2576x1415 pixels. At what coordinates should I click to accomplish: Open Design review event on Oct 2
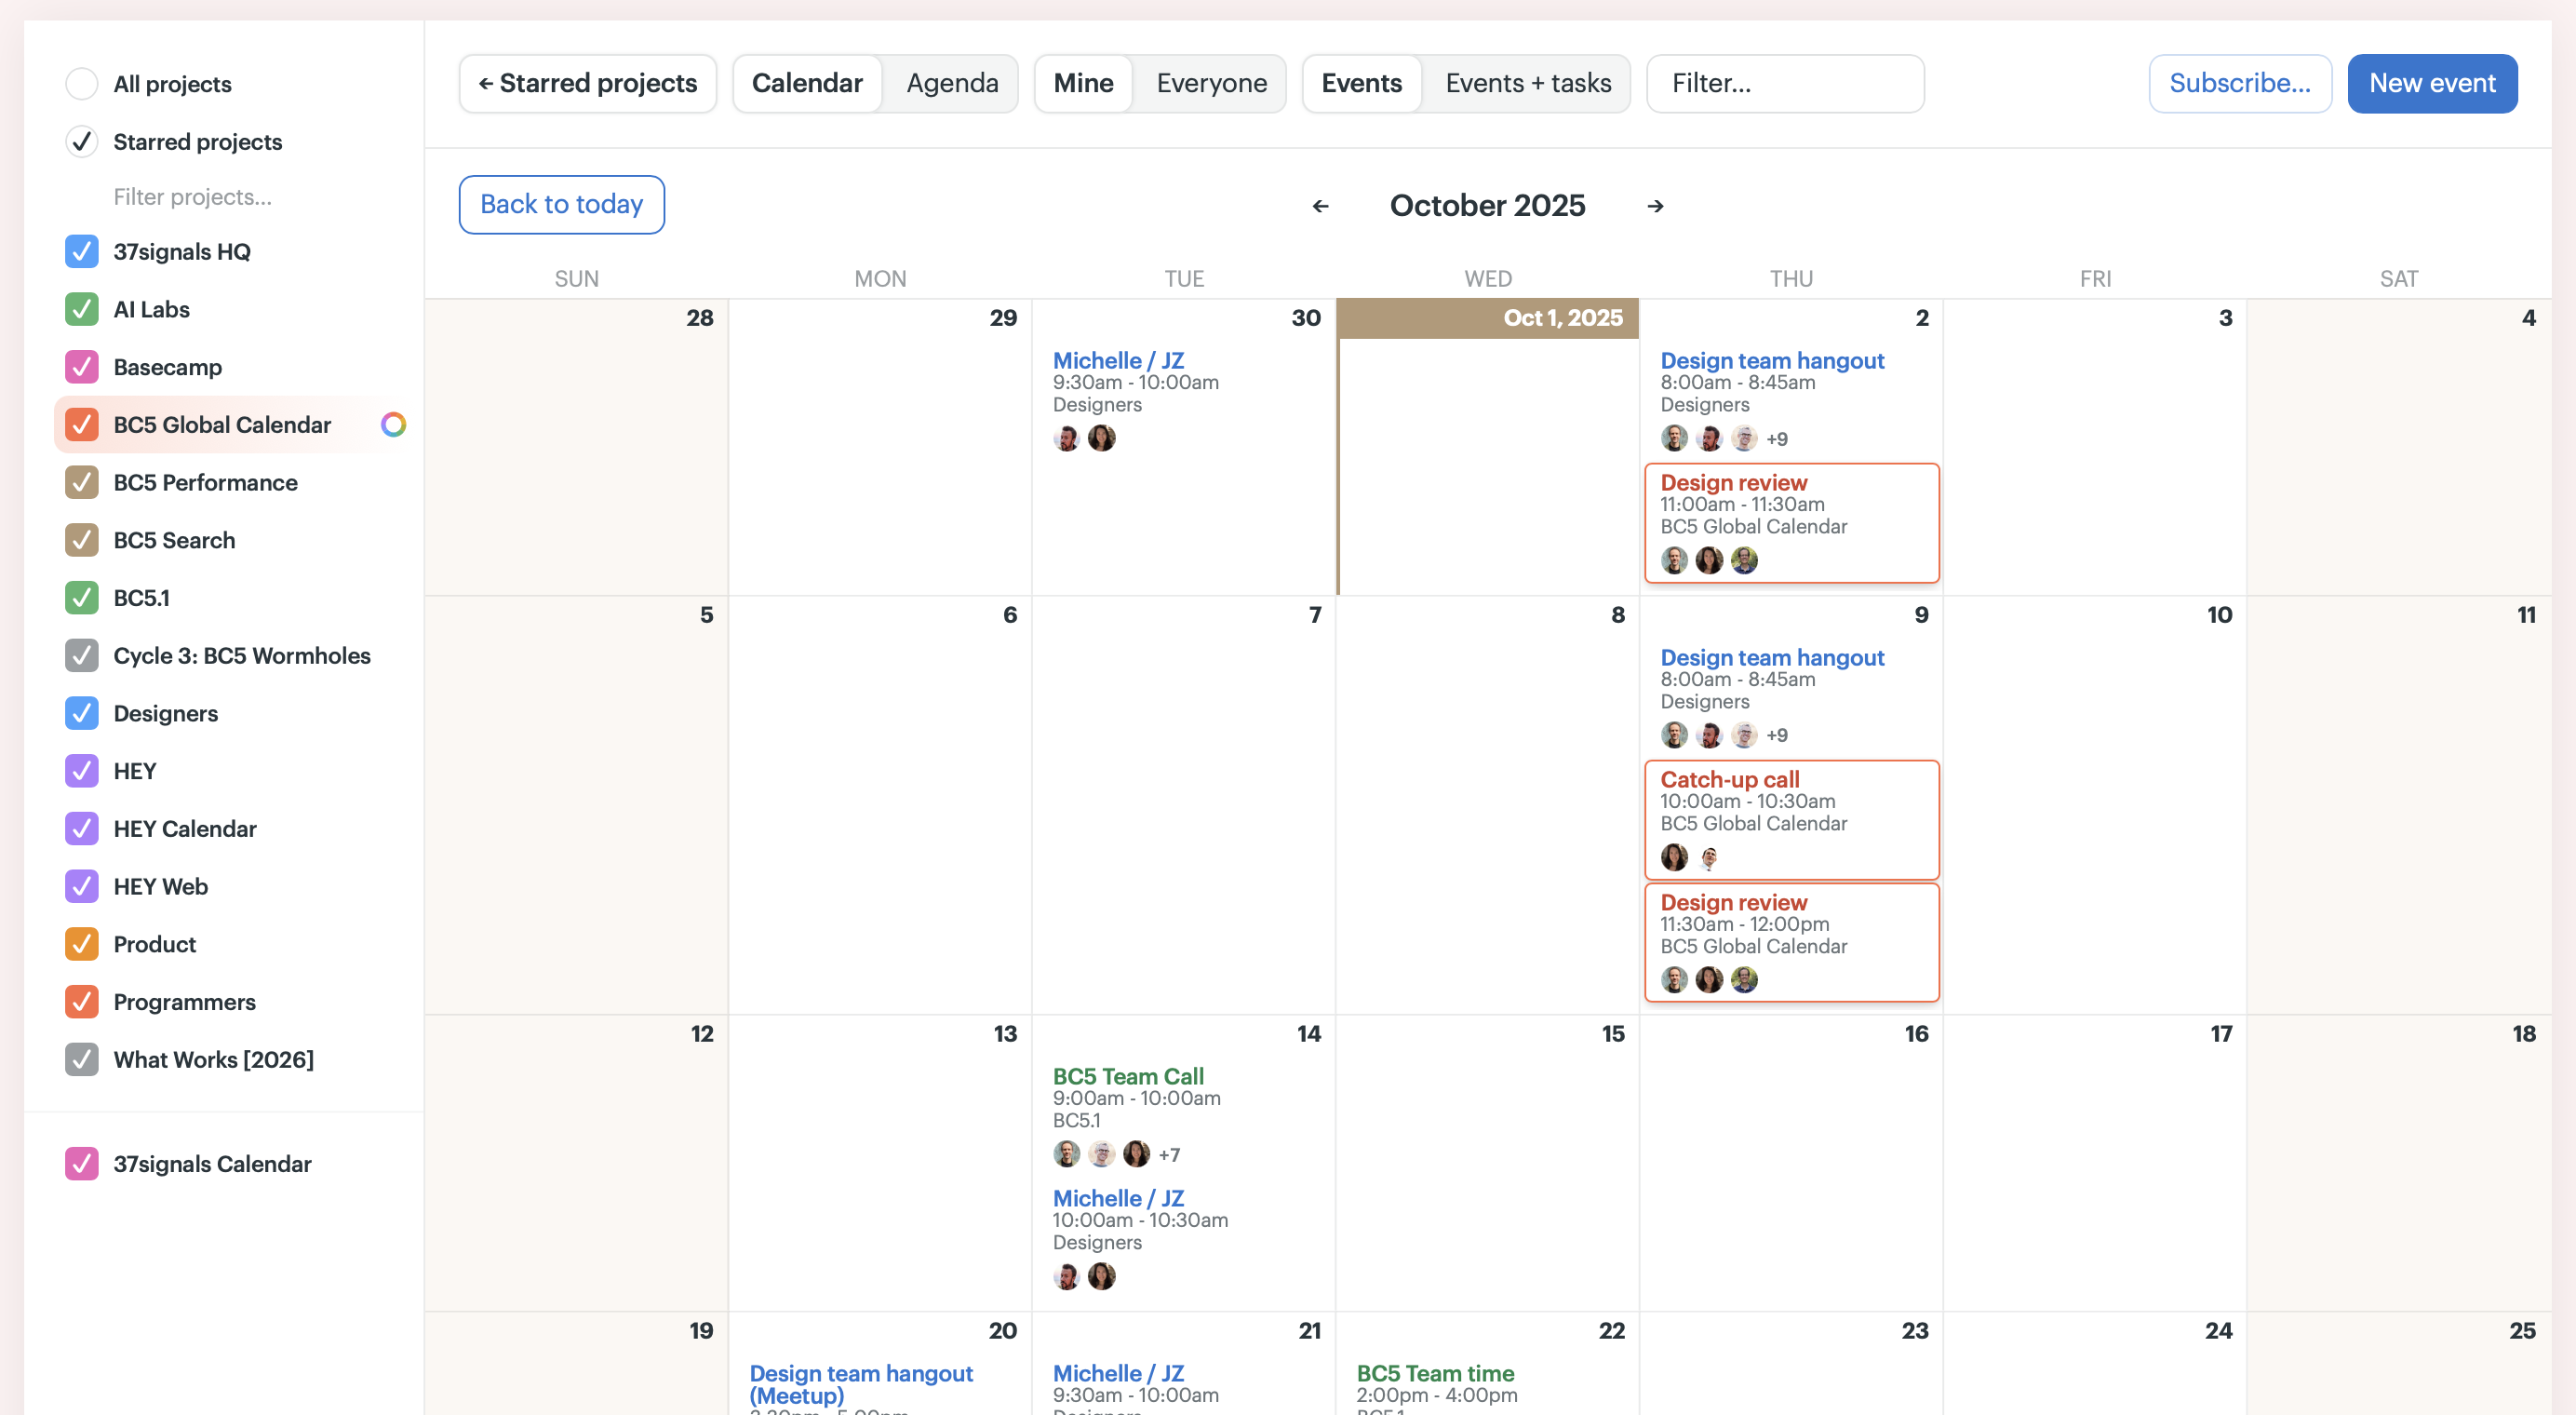click(x=1733, y=482)
